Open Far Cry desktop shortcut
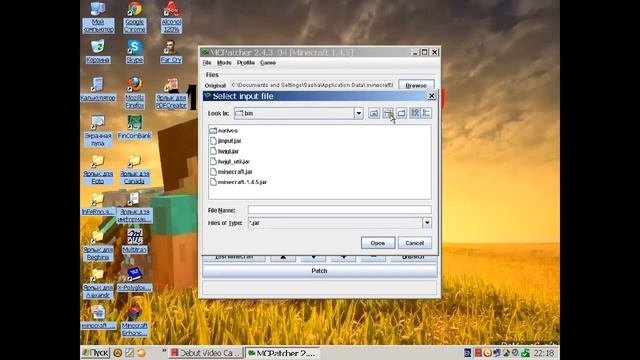Screen dimensions: 640x360 tap(171, 51)
